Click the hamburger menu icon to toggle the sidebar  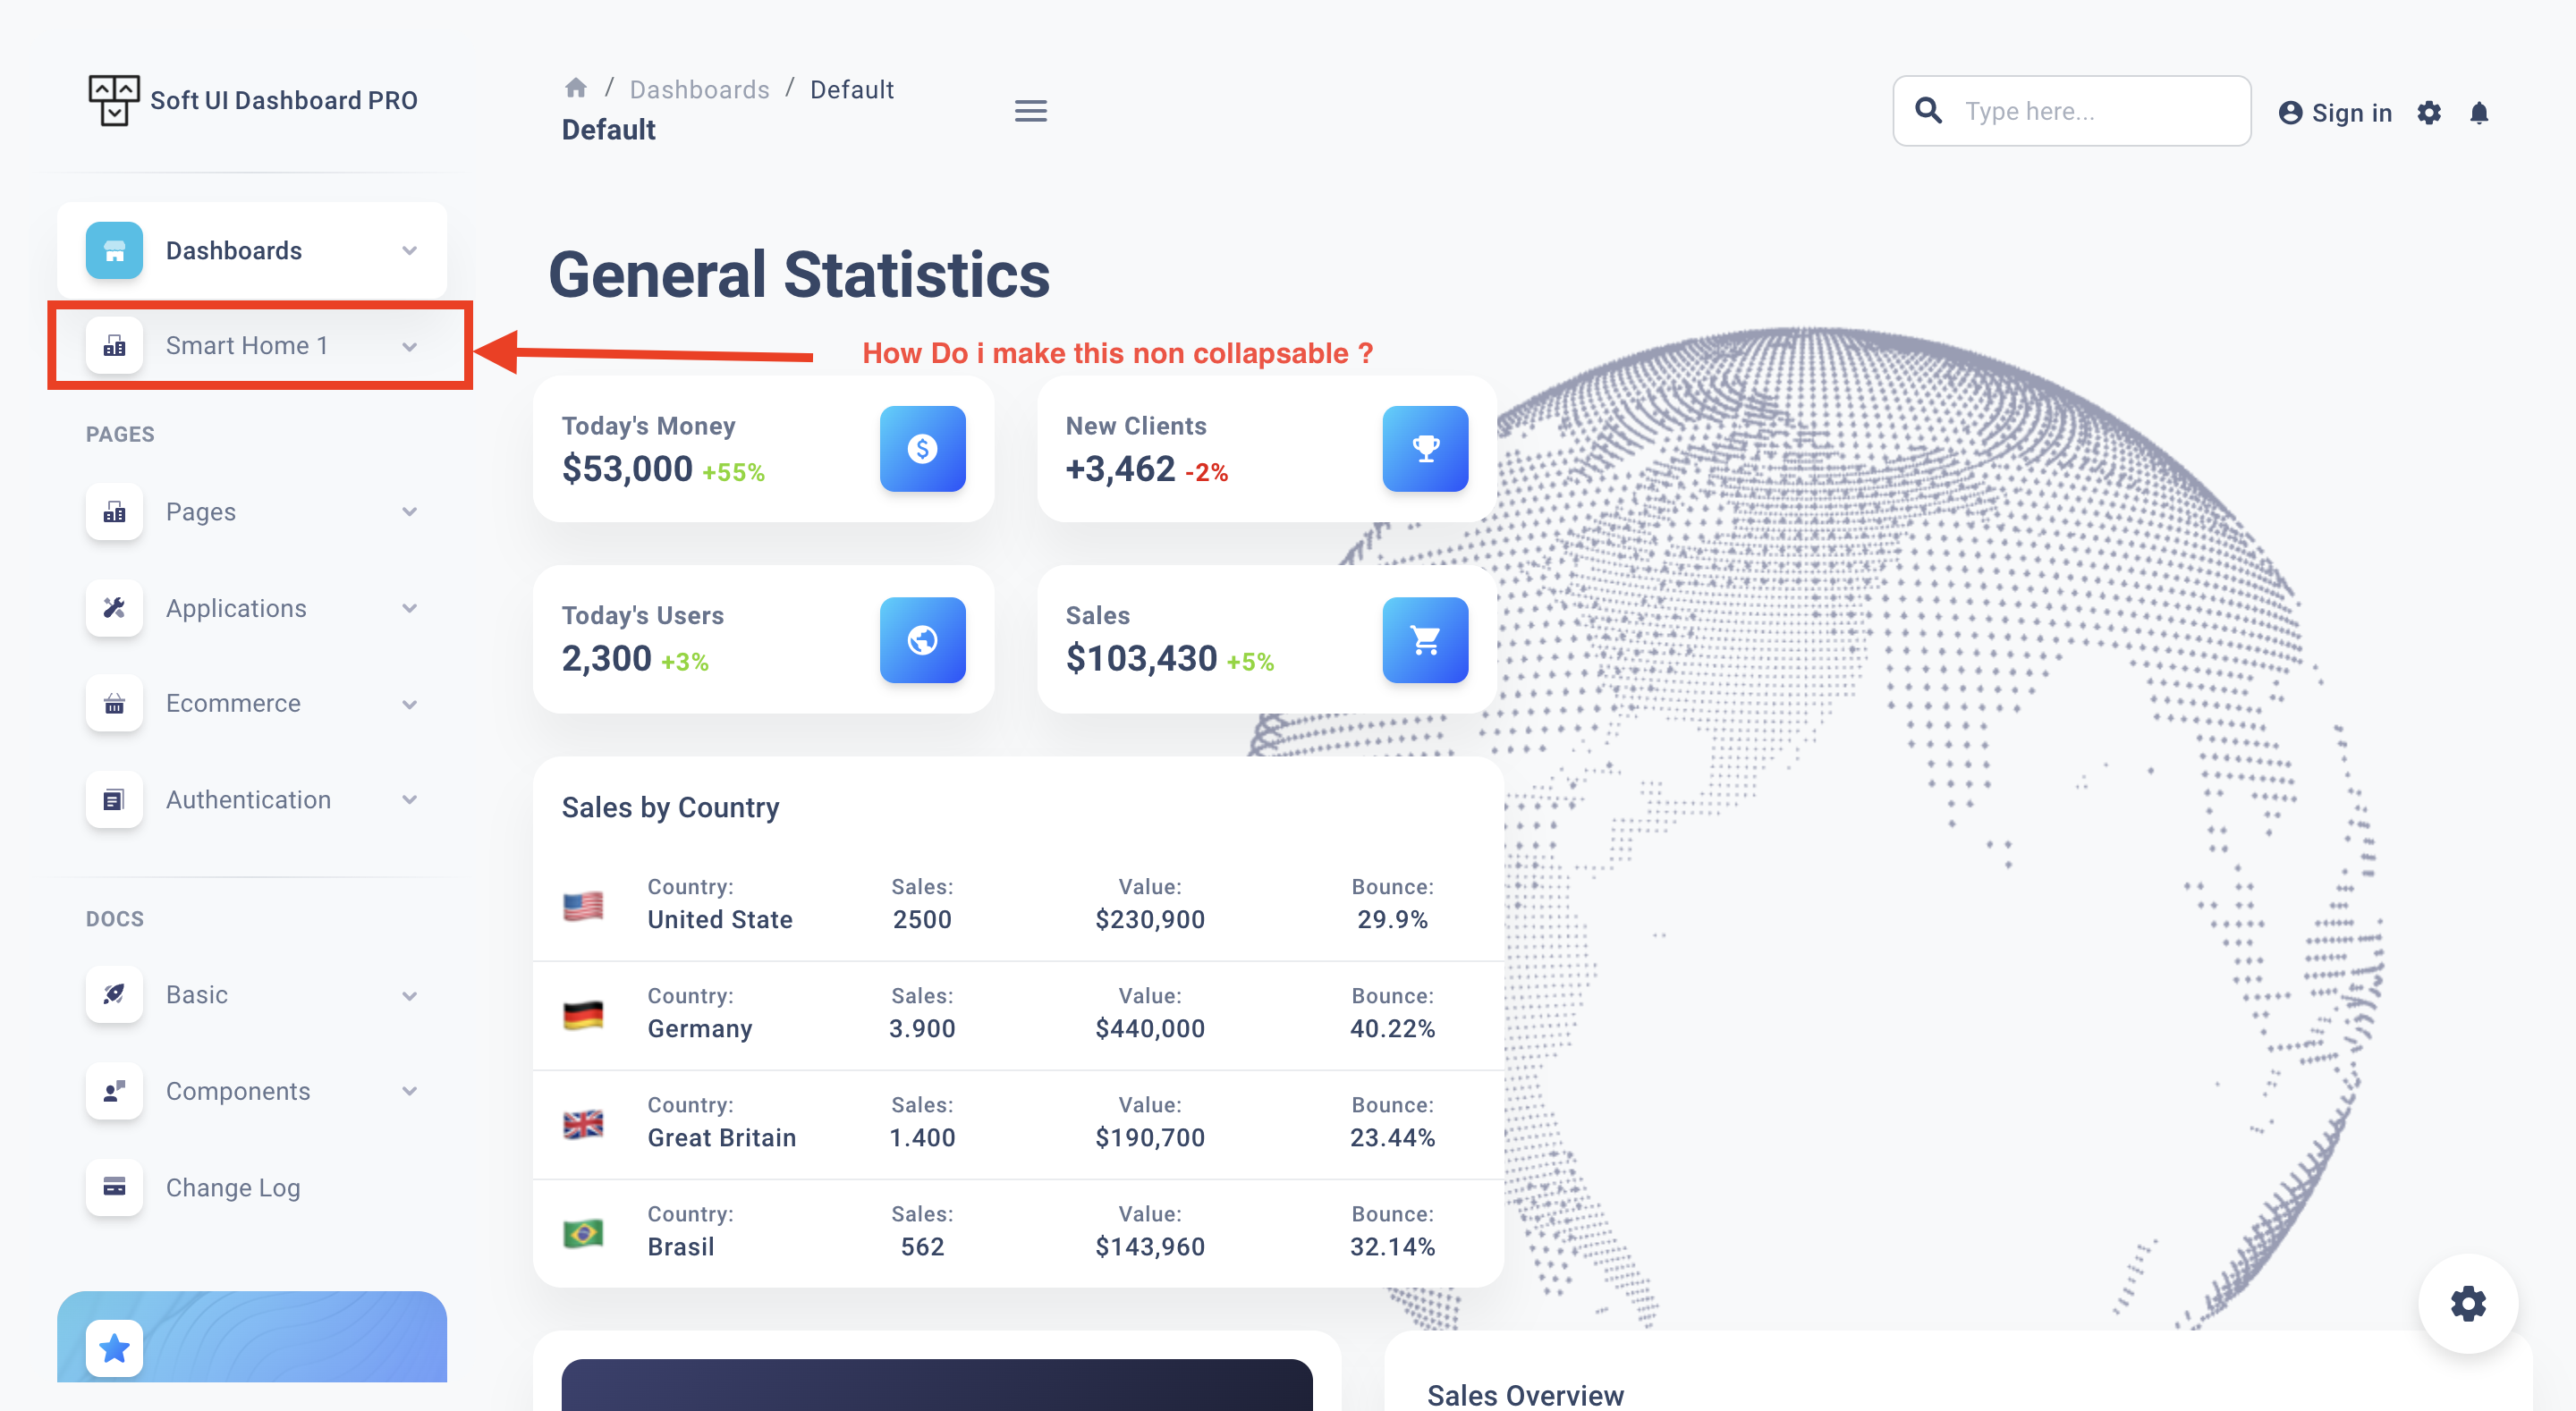tap(1030, 111)
